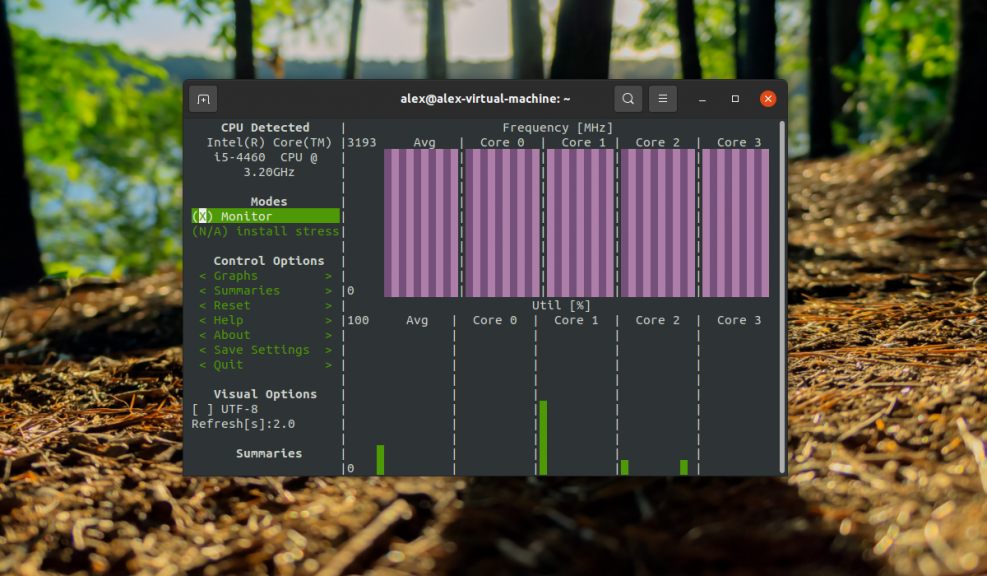The height and width of the screenshot is (576, 987).
Task: Close the terminal with the red button
Action: click(768, 99)
